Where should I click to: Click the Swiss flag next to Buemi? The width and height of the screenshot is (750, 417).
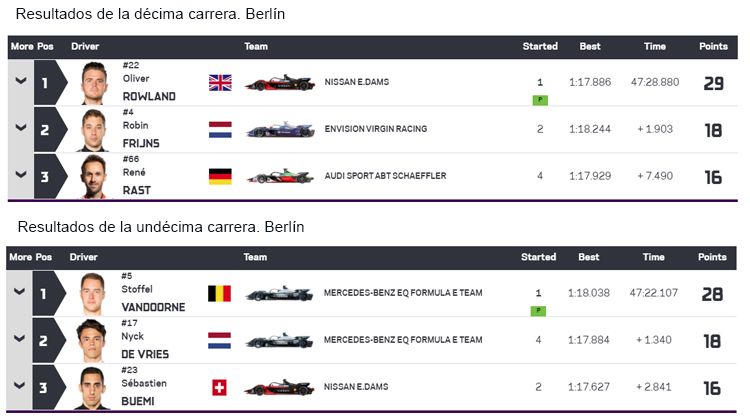pyautogui.click(x=219, y=387)
